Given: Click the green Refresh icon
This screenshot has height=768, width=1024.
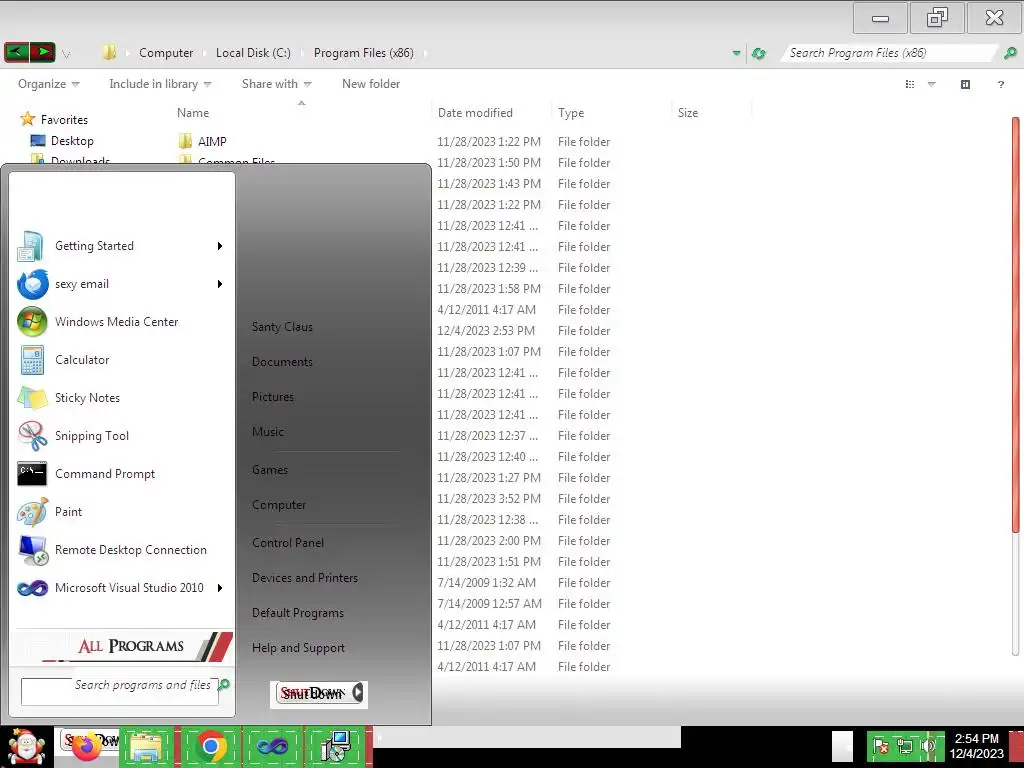Looking at the screenshot, I should click(x=758, y=53).
